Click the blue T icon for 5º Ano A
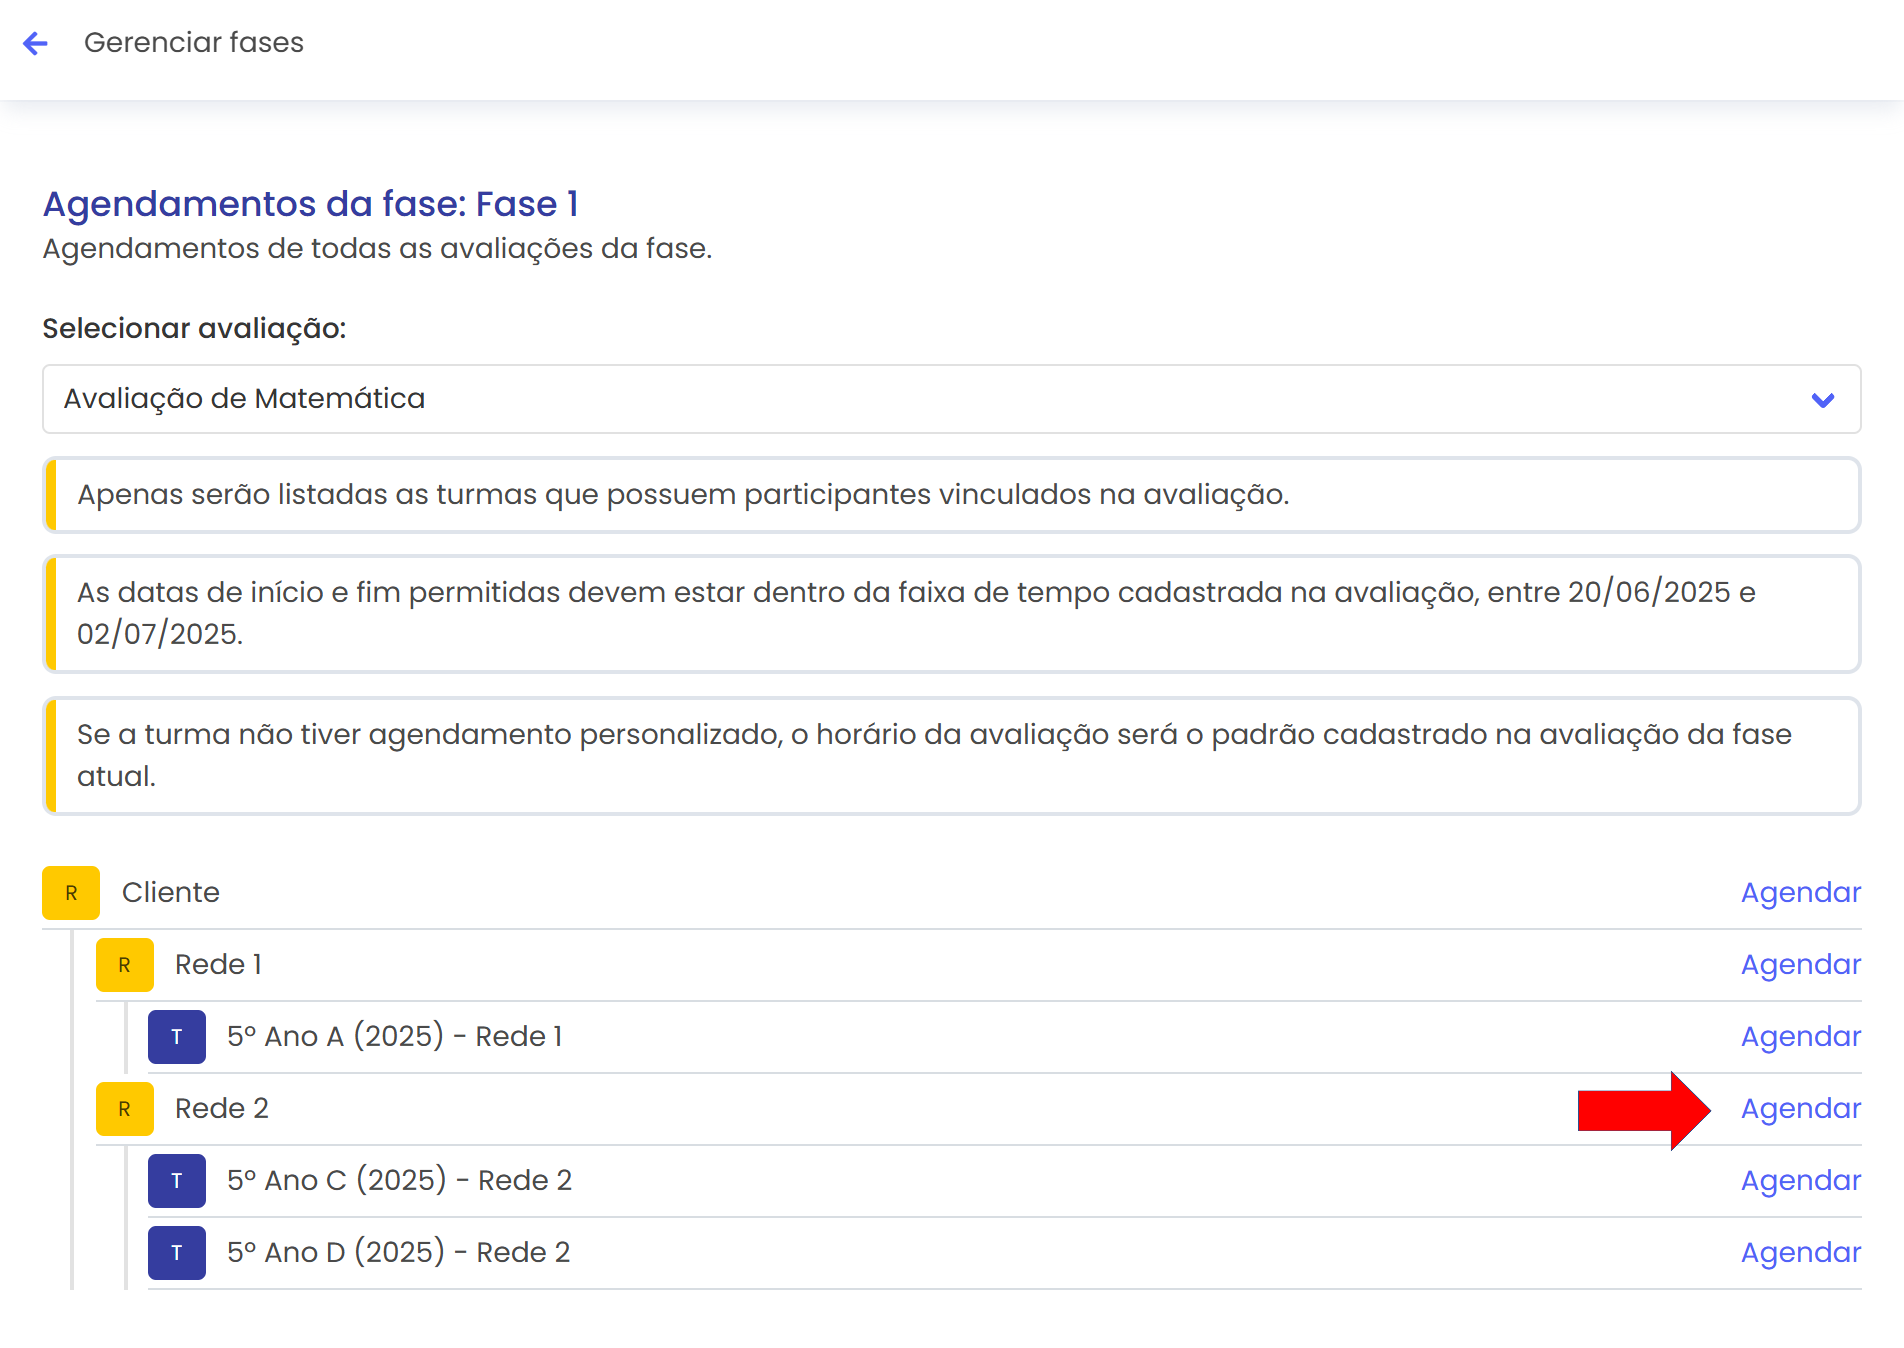 point(177,1037)
